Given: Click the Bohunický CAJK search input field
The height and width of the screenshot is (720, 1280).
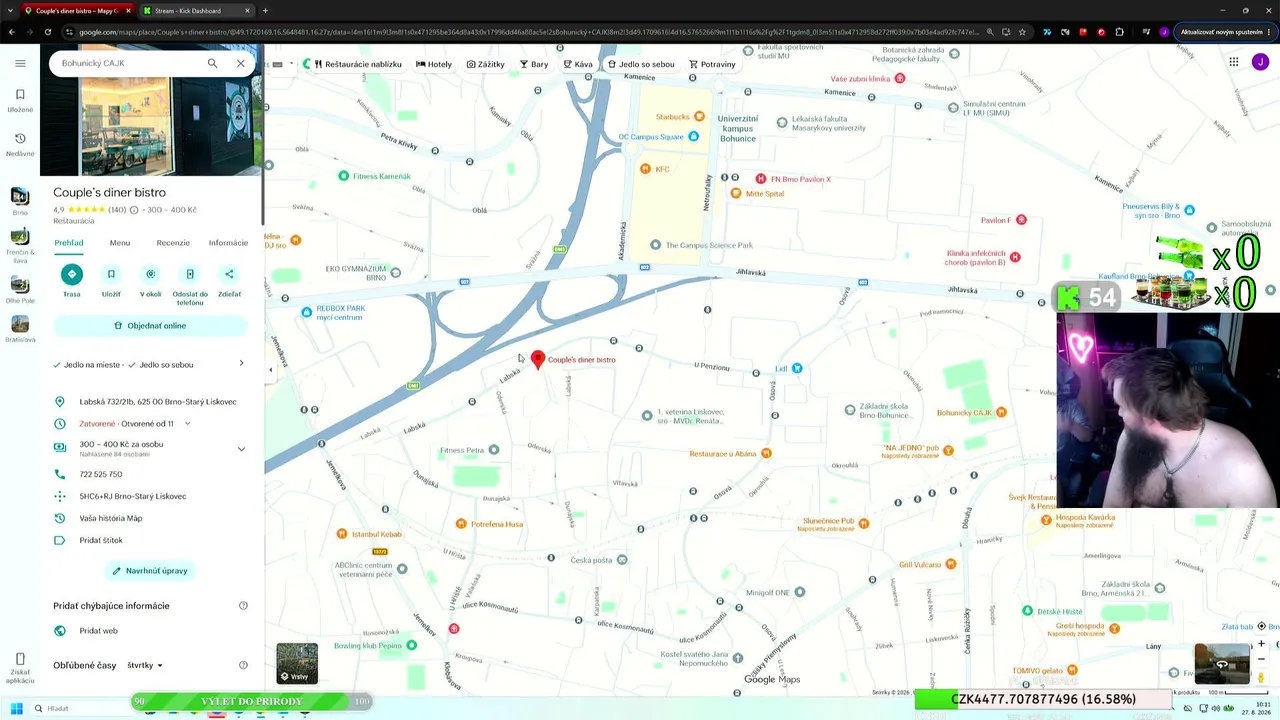Looking at the screenshot, I should pos(129,63).
